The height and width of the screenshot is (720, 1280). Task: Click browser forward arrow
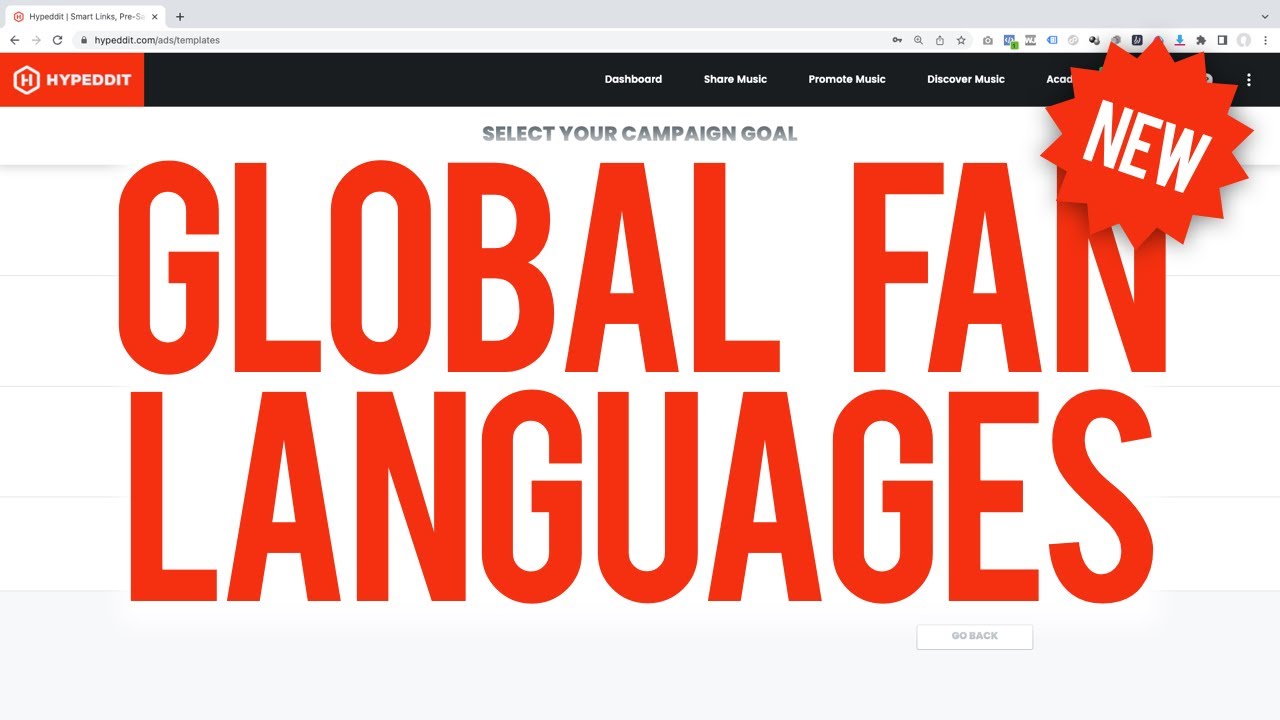coord(36,40)
